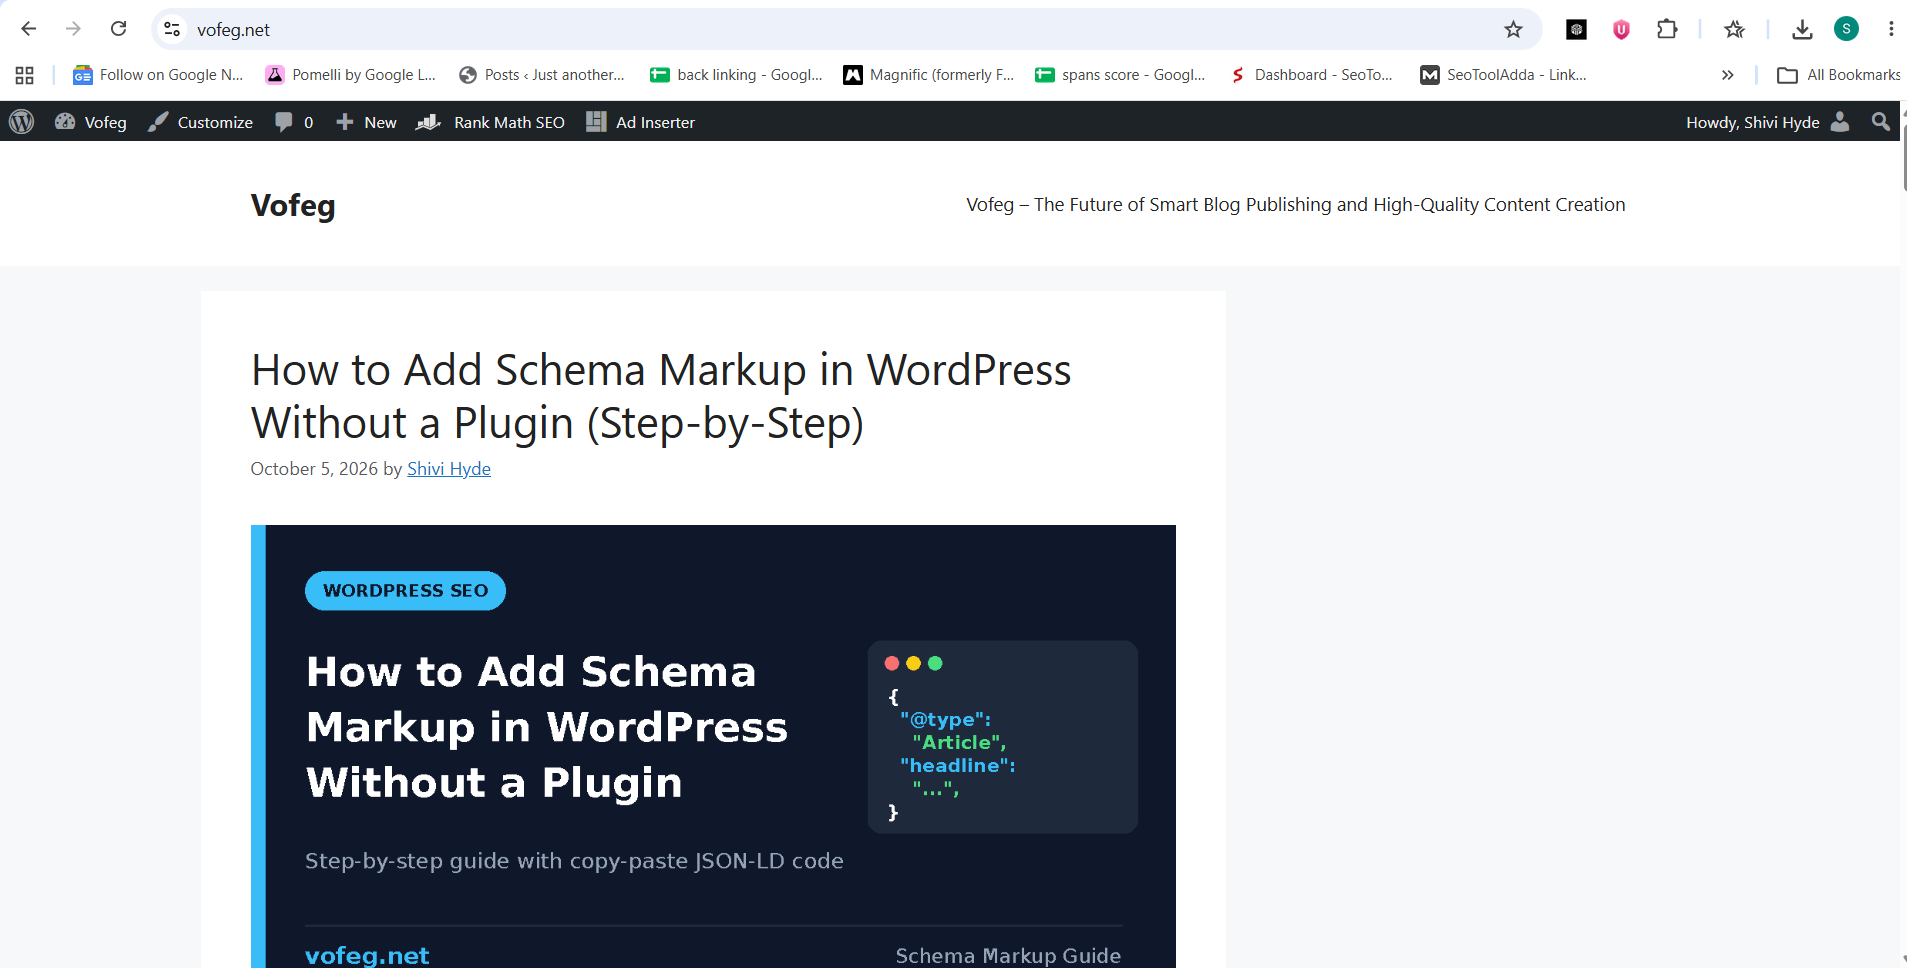Open the Downloads tray icon
Viewport: 1907px width, 968px height.
click(x=1802, y=29)
